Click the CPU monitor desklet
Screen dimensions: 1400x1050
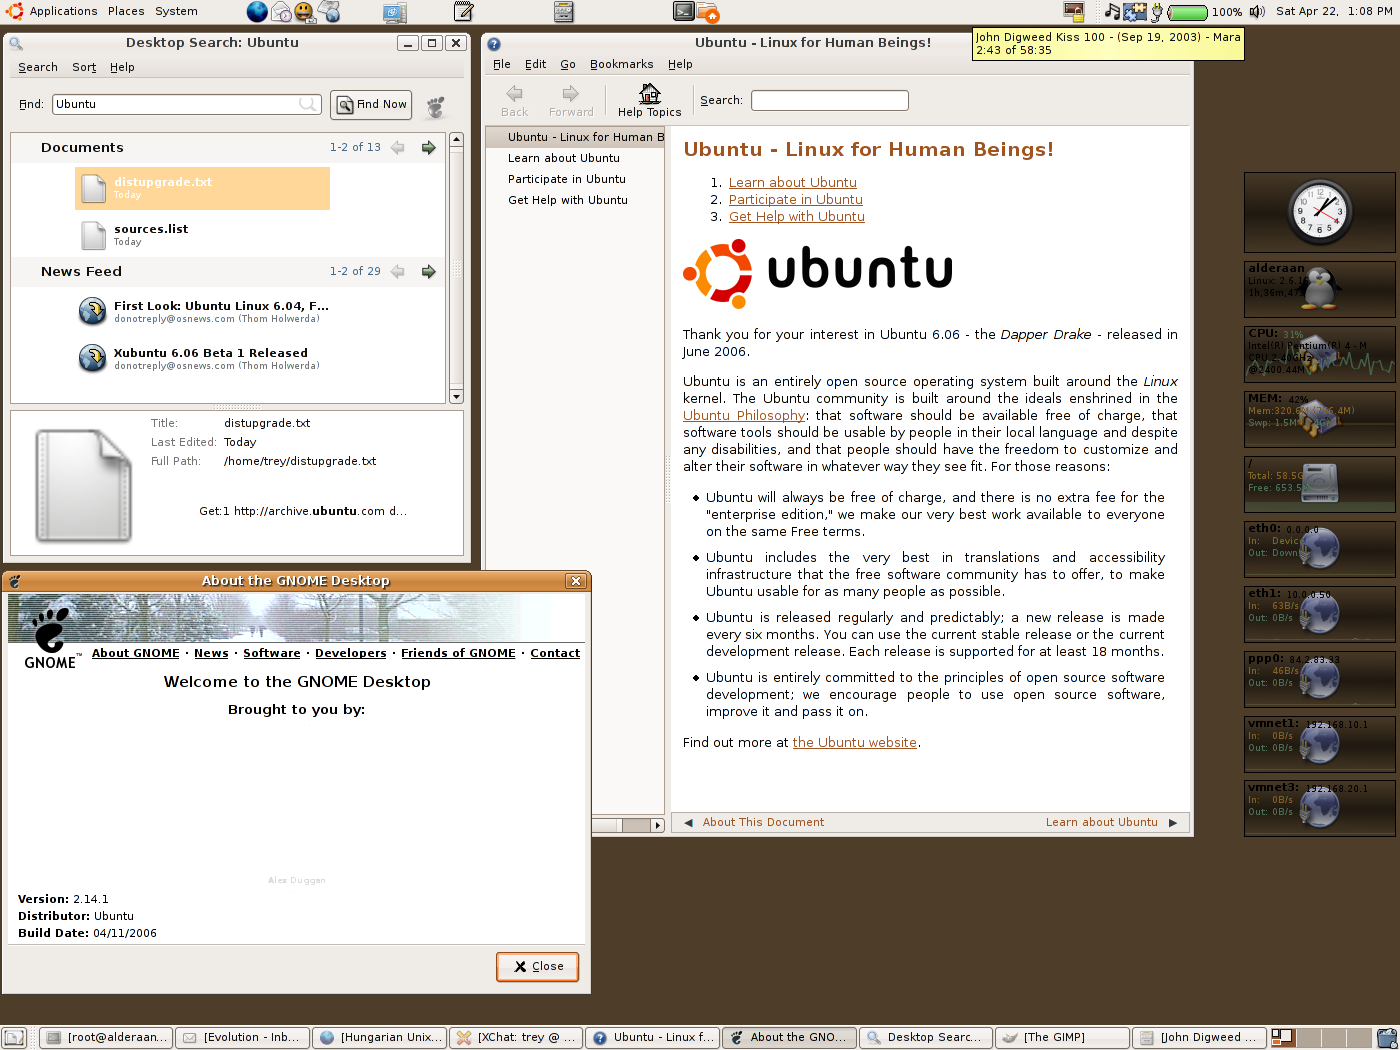(x=1319, y=354)
